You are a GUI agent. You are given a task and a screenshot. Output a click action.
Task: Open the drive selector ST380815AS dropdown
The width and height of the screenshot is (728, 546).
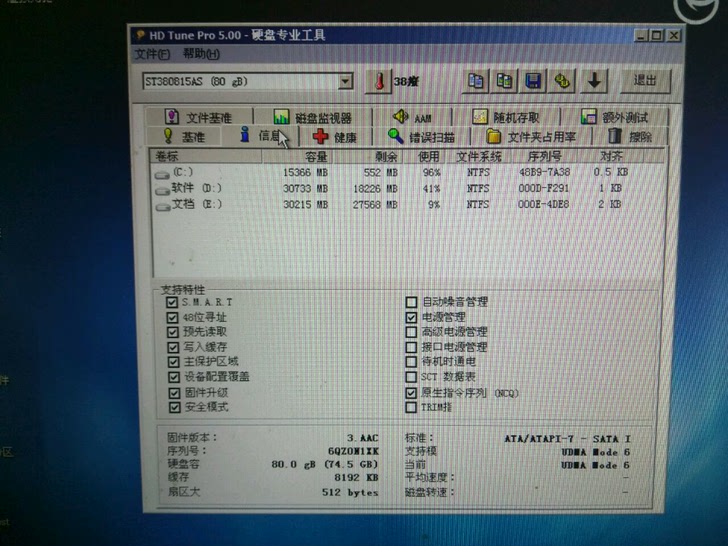(x=344, y=82)
